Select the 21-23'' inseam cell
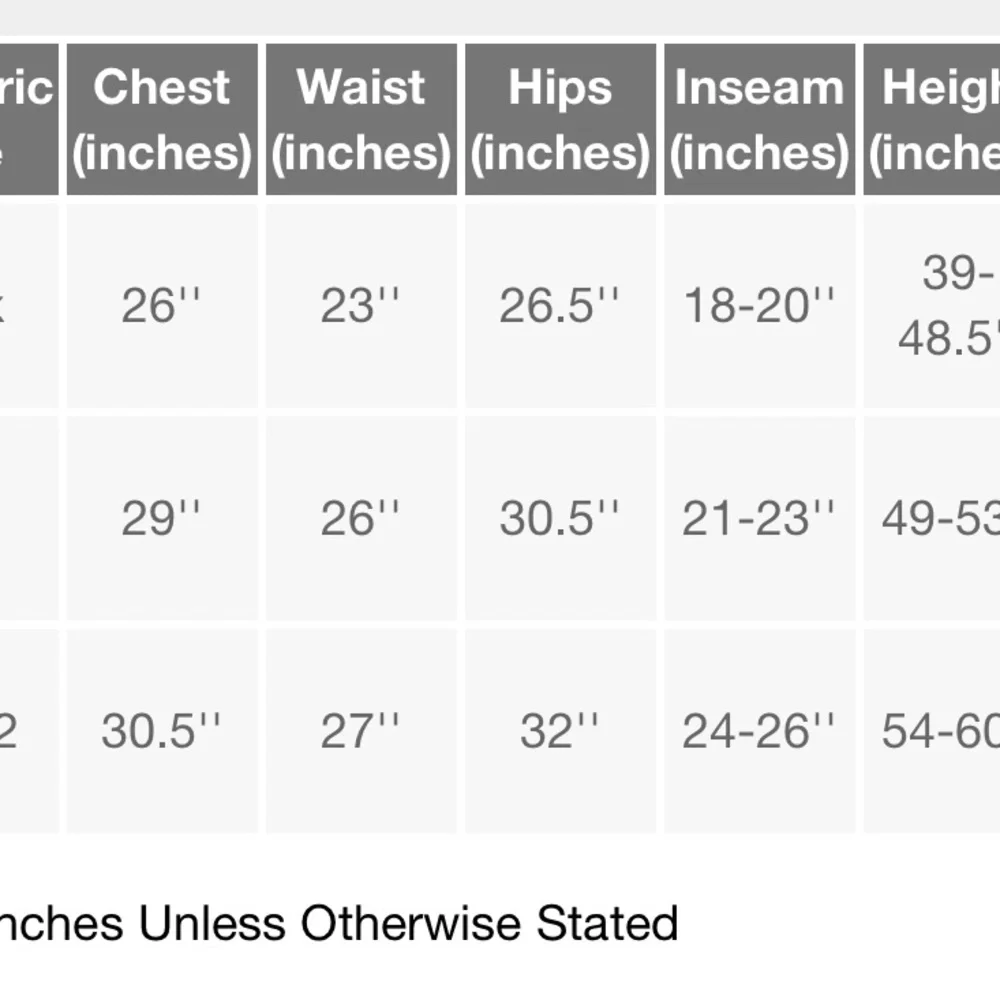The image size is (1000, 1000). 760,518
